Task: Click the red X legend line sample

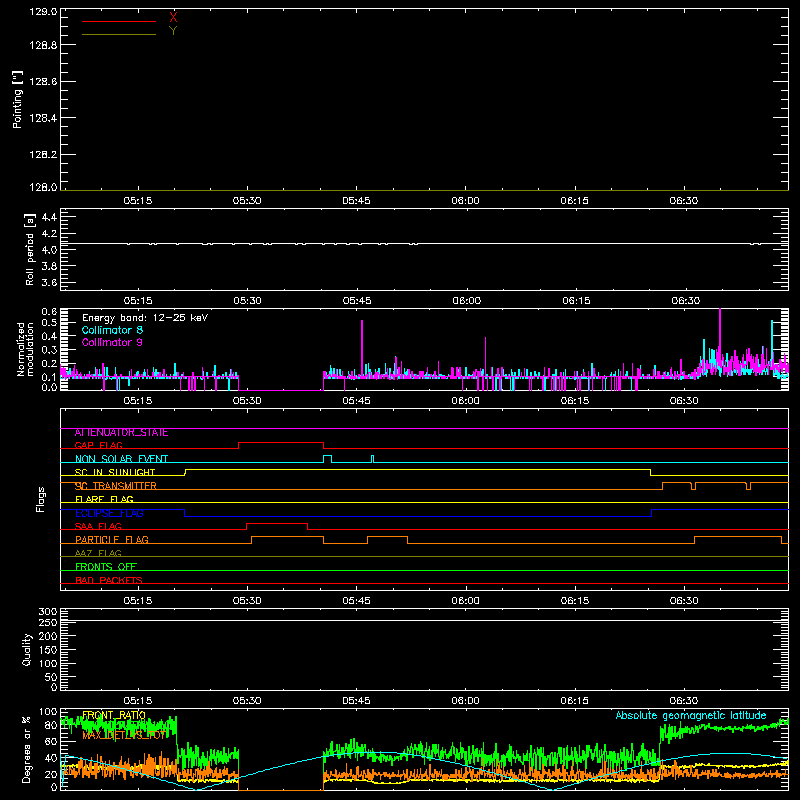Action: (119, 21)
